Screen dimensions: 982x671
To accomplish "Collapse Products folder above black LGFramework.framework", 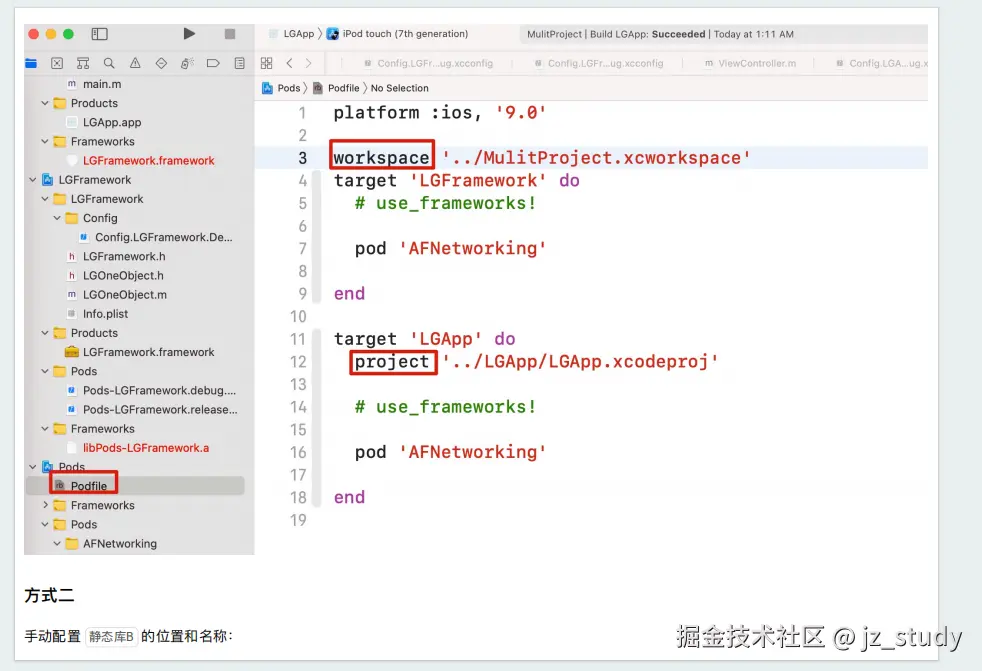I will (x=44, y=333).
